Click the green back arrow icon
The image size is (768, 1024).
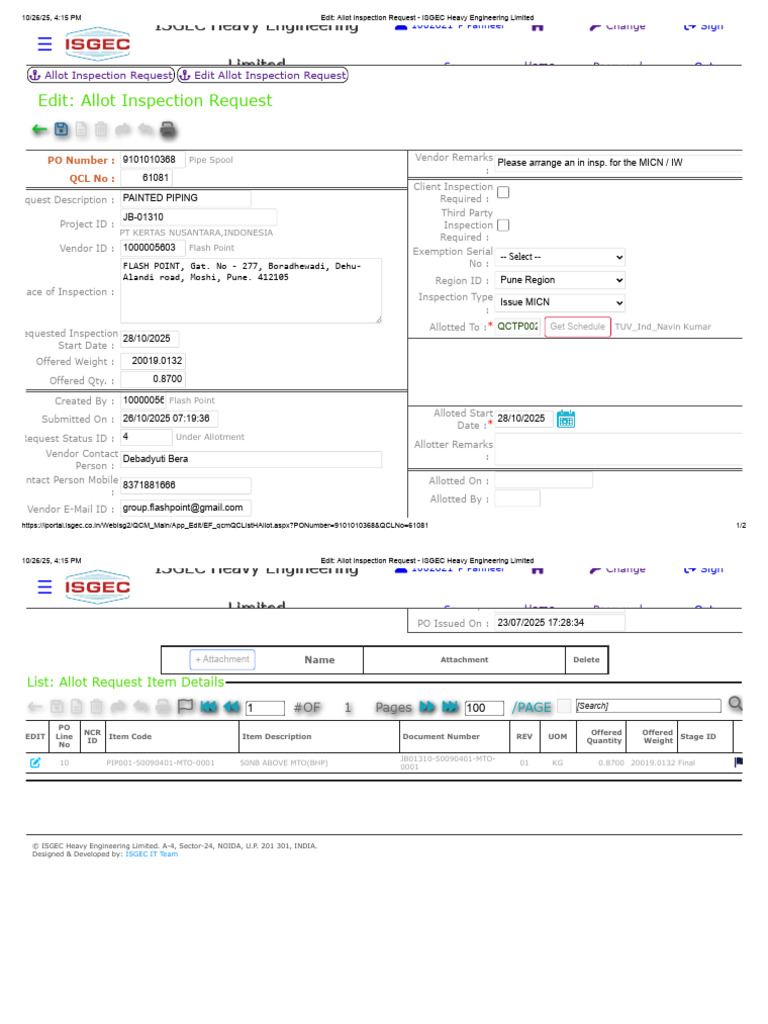click(39, 129)
